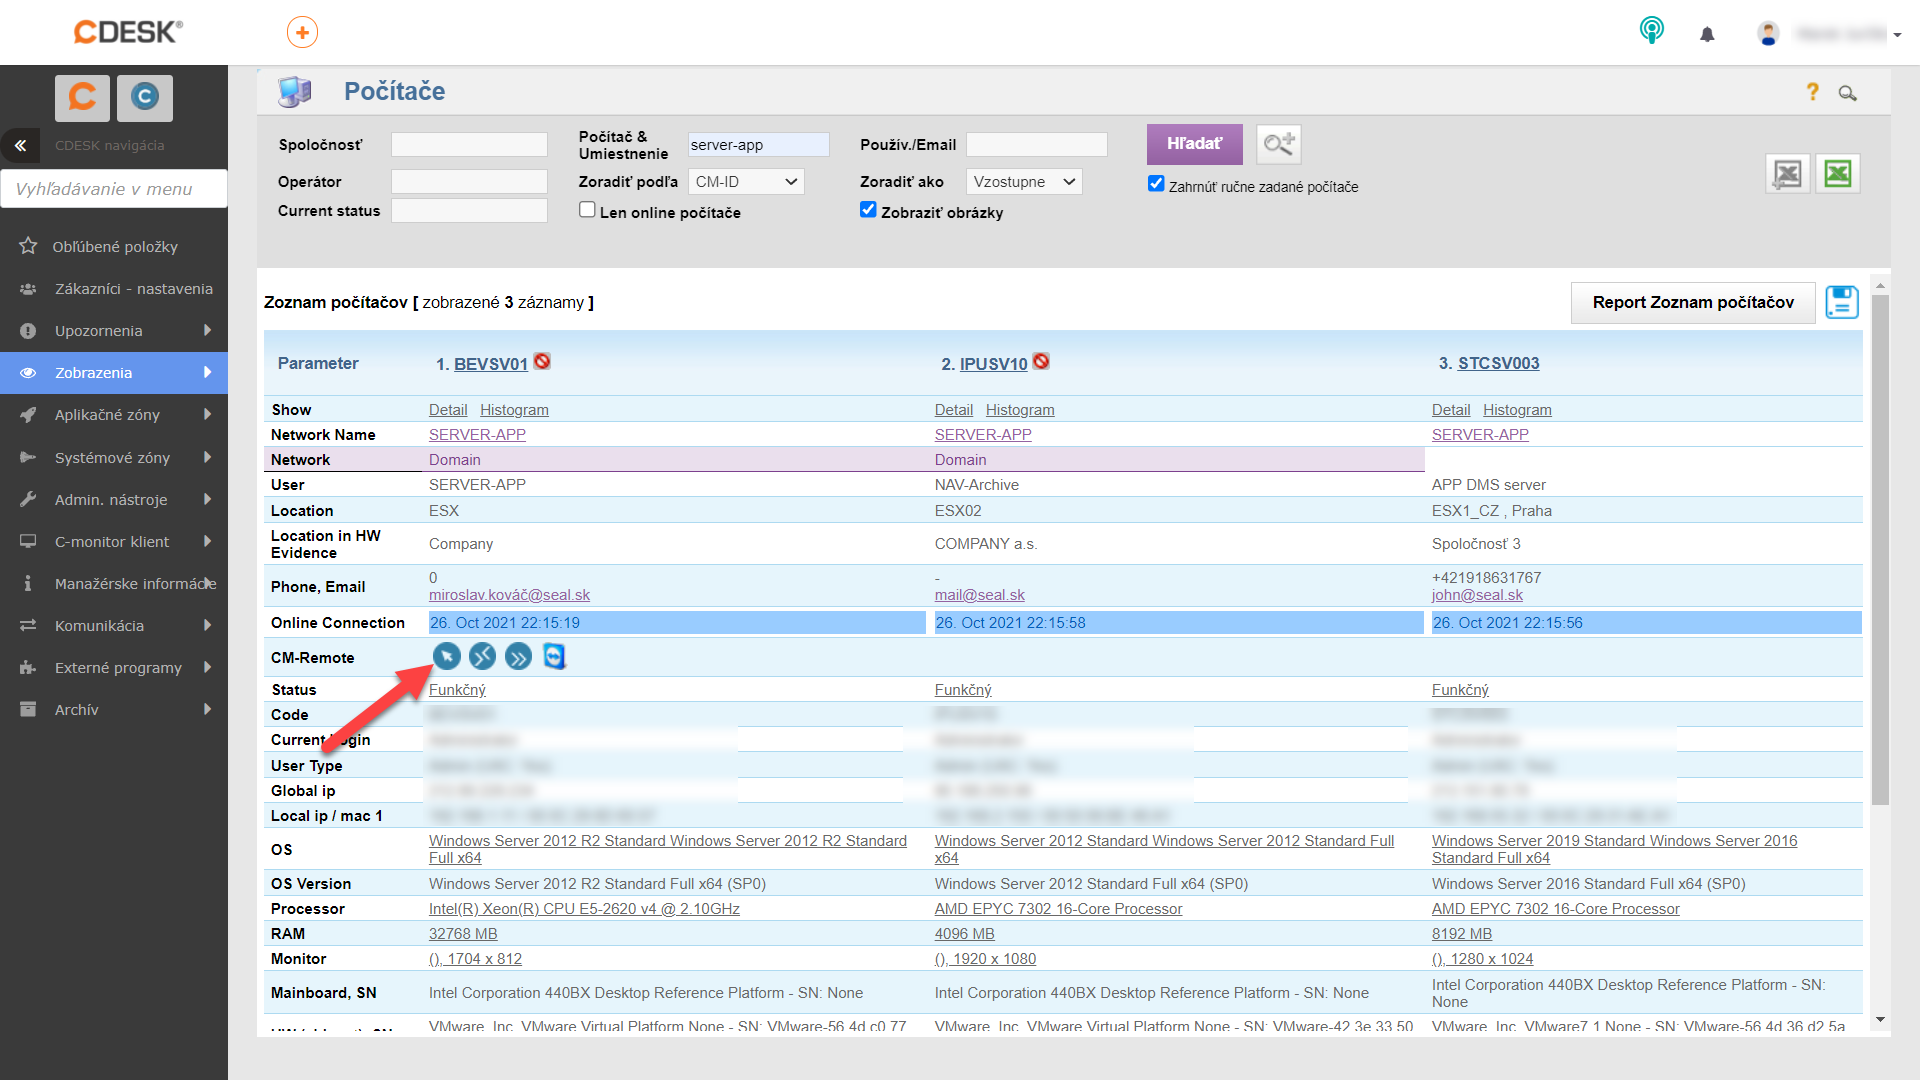Screen dimensions: 1920x1080
Task: Click the advanced search magnifier-plus icon
Action: (1279, 144)
